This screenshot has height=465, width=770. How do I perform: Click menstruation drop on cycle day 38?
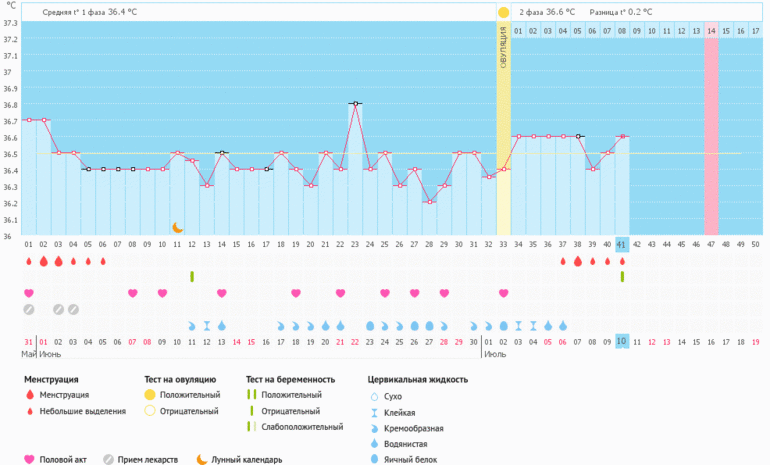[578, 261]
